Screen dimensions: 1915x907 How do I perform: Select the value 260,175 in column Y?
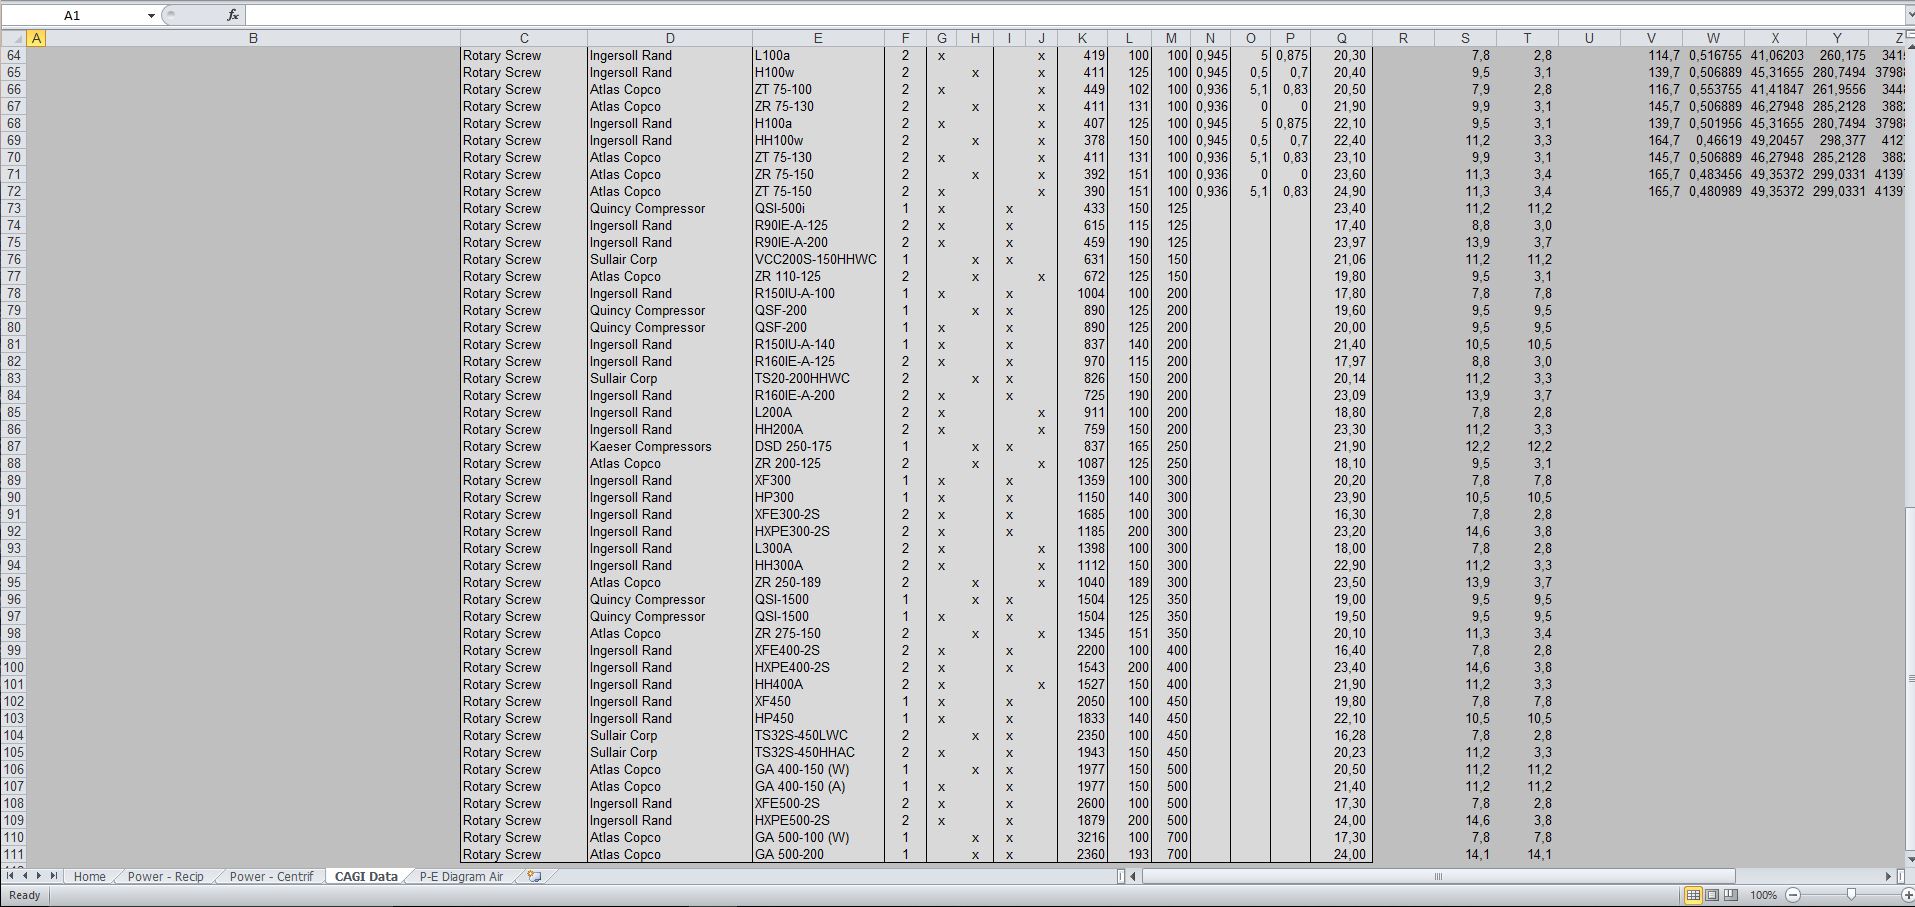coord(1837,55)
